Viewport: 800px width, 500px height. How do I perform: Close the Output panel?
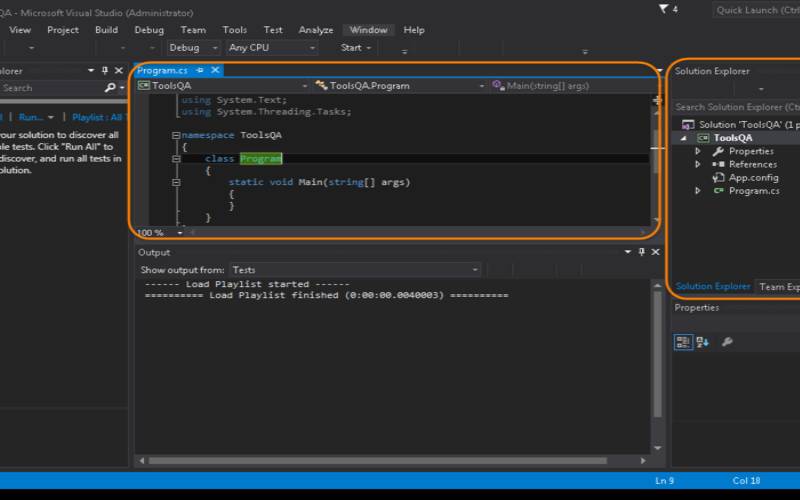tap(655, 253)
